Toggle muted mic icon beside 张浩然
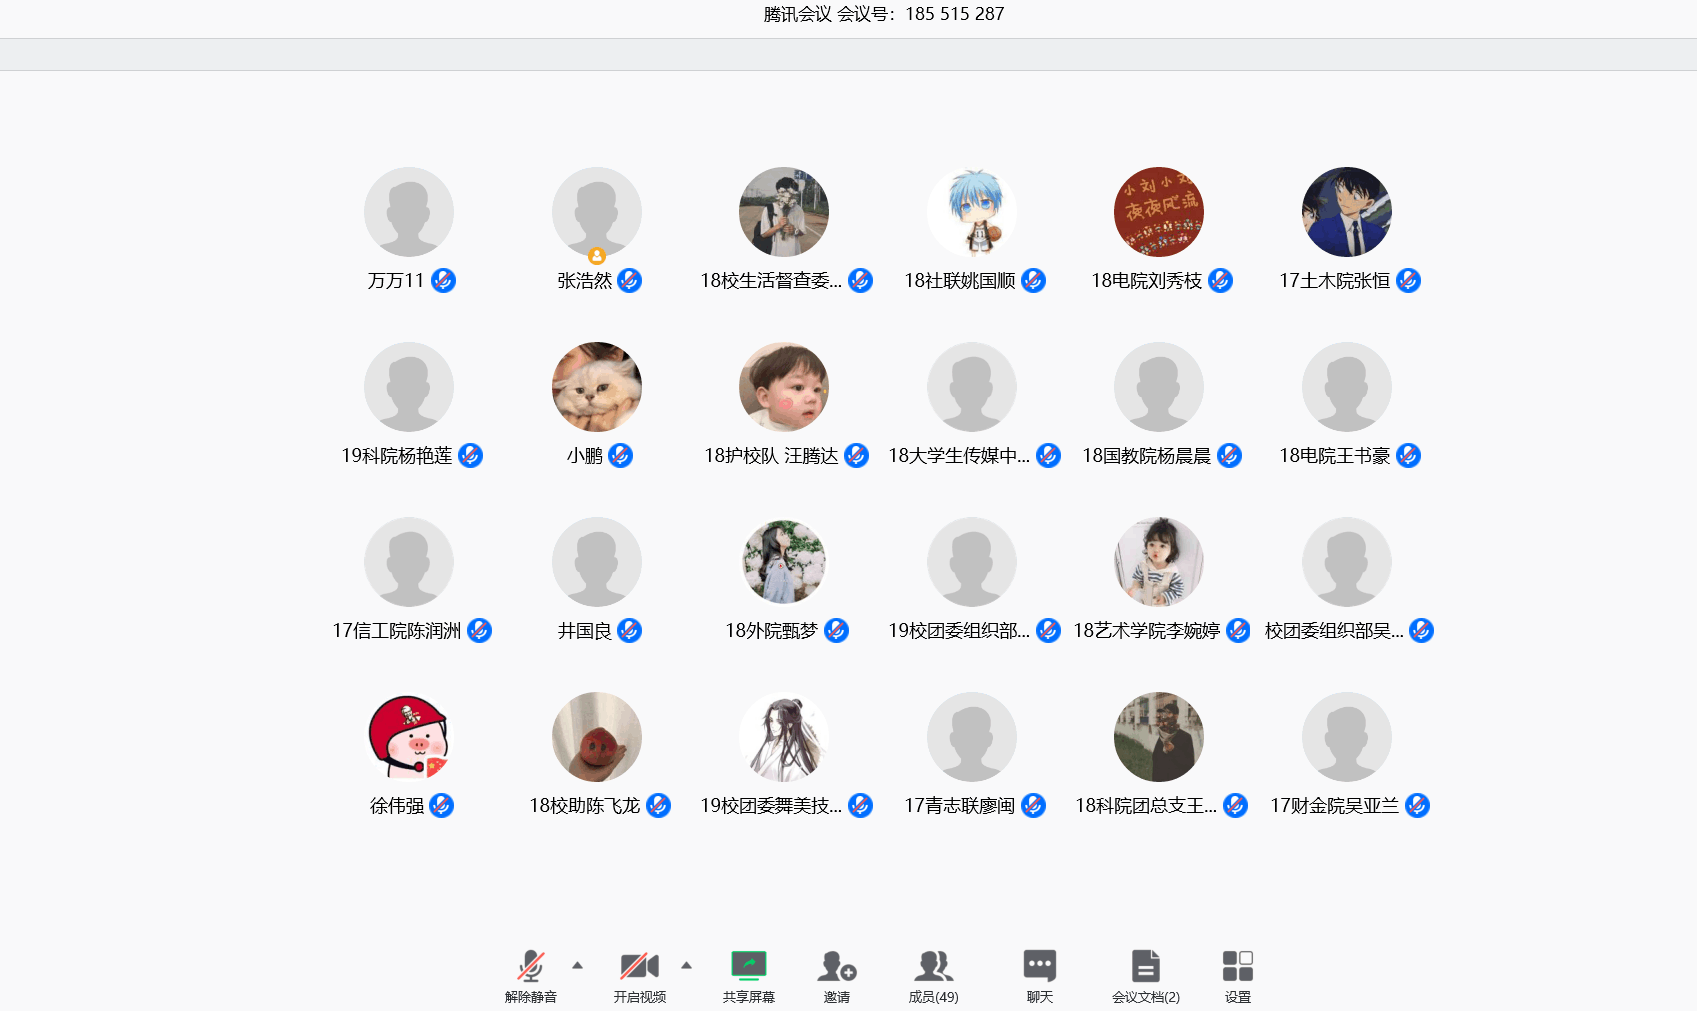This screenshot has height=1011, width=1697. (629, 281)
